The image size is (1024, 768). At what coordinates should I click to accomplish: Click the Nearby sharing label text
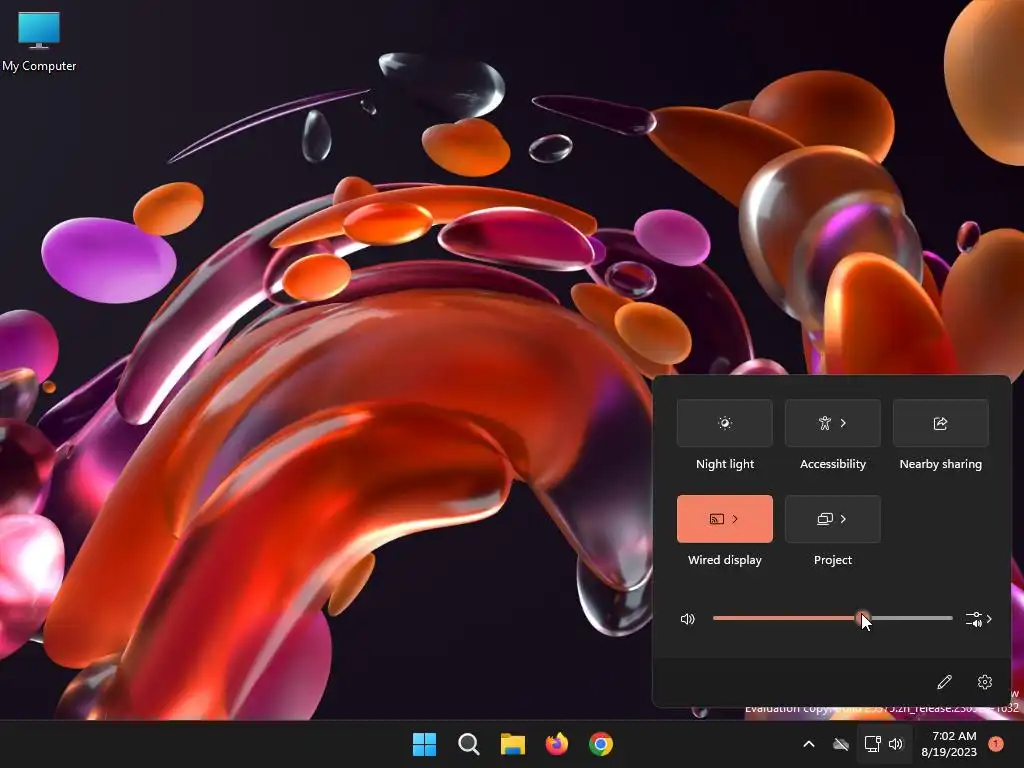(940, 464)
